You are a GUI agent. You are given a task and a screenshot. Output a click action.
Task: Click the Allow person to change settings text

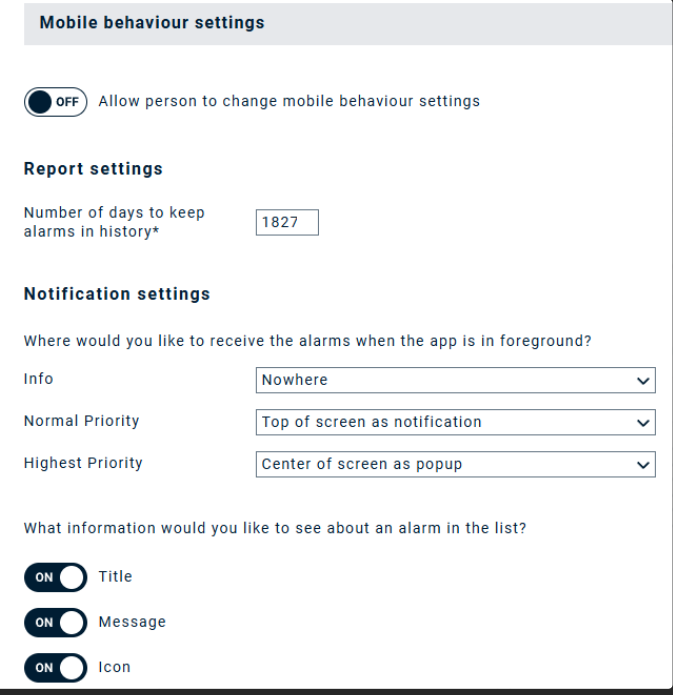[289, 101]
